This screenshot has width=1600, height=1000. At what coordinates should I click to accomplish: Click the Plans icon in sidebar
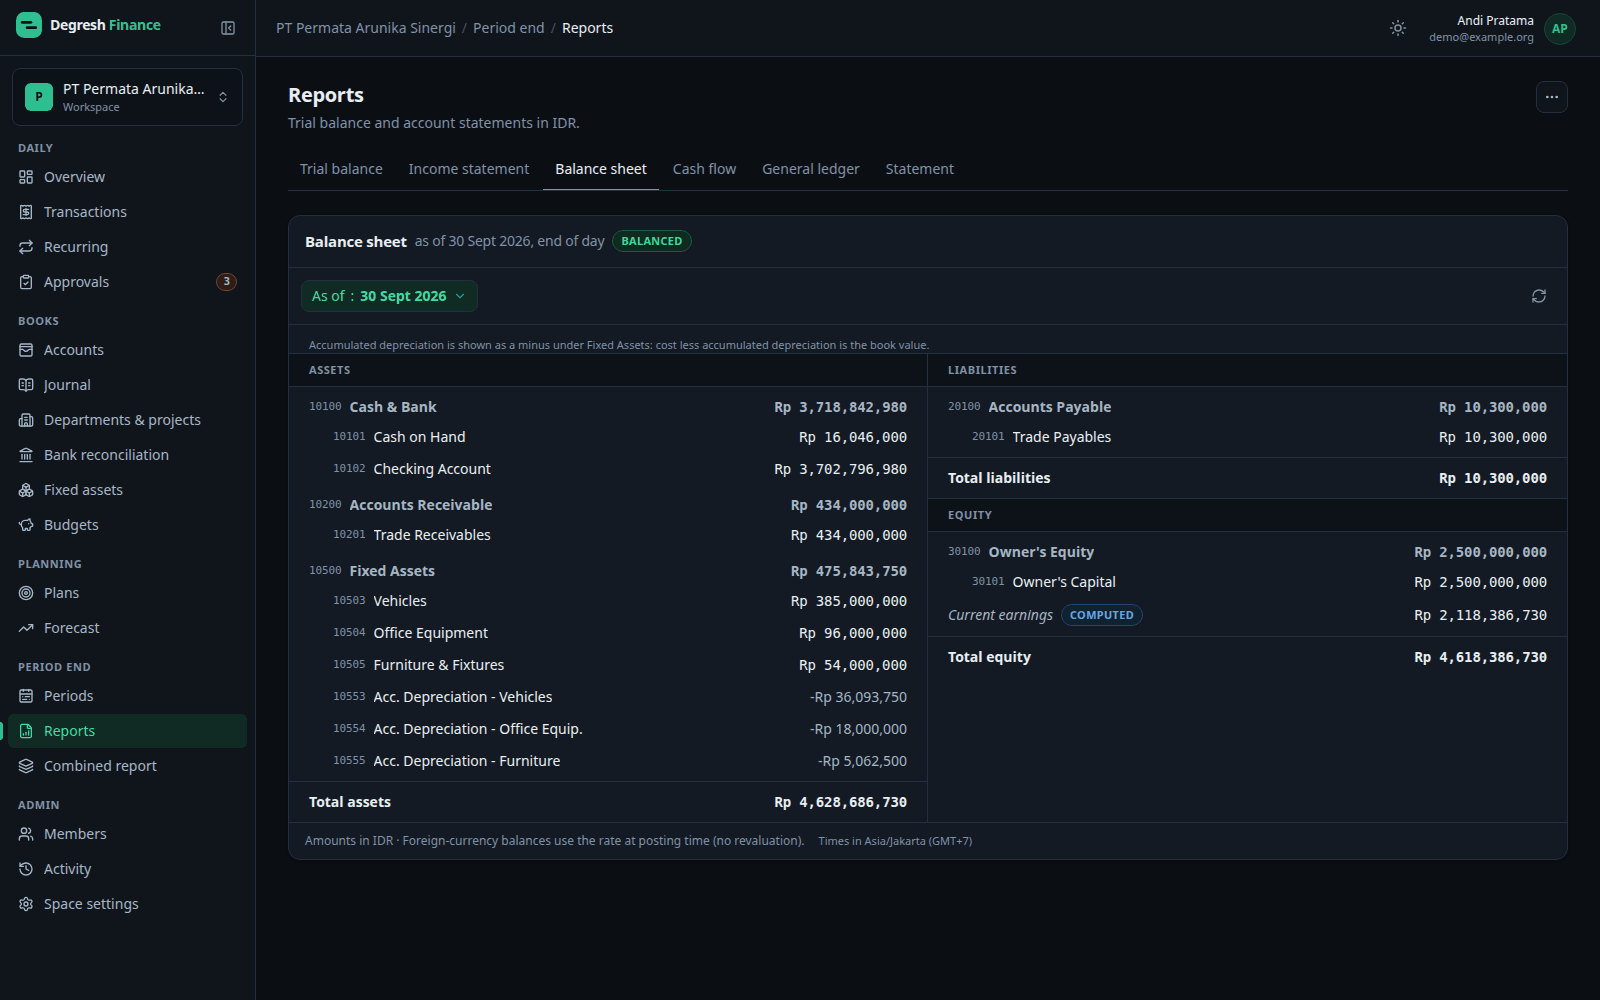[26, 593]
